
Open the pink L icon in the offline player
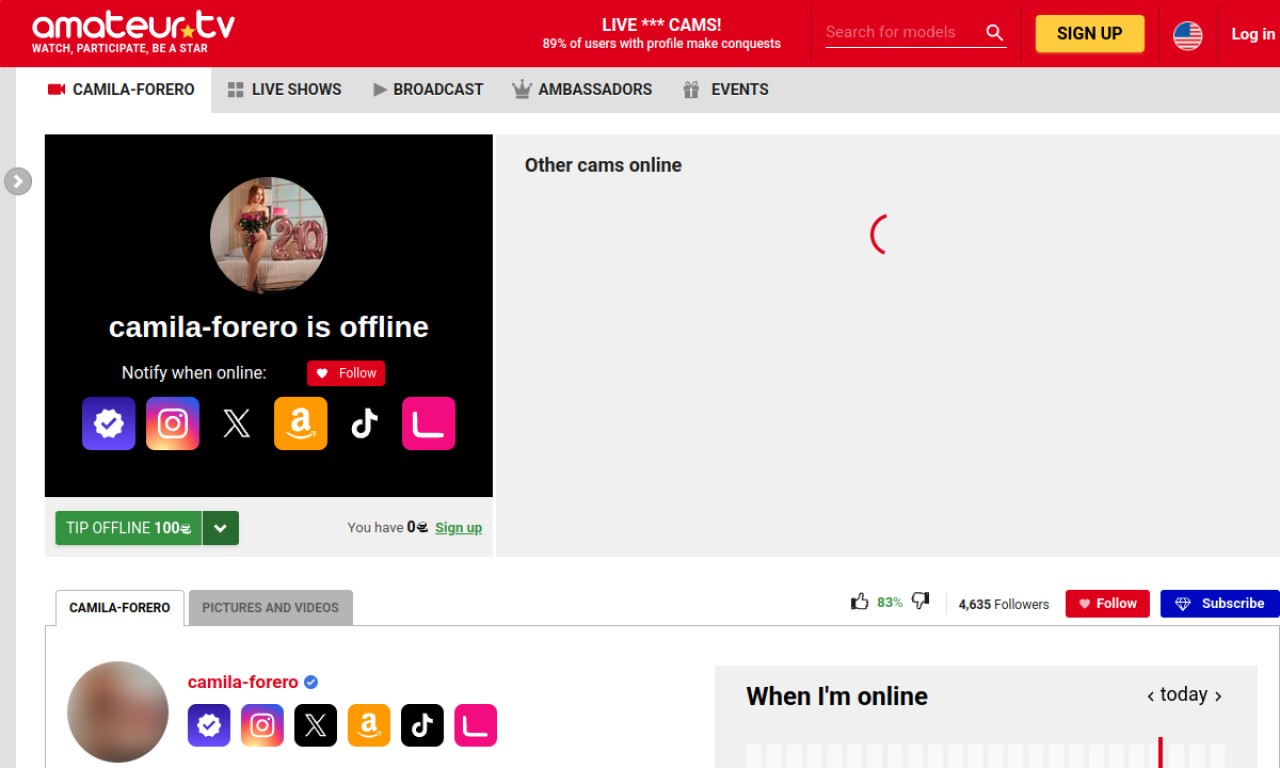[429, 424]
